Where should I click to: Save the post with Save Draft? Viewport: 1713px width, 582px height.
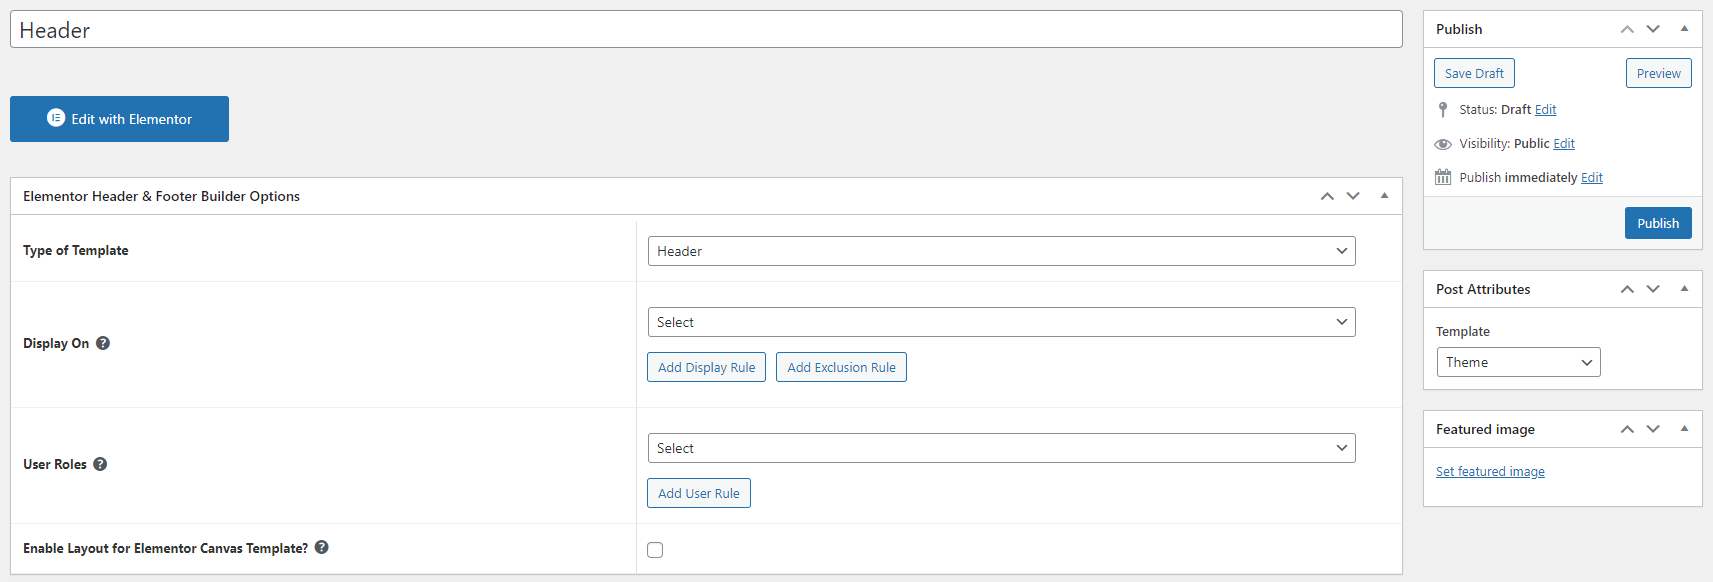[1474, 73]
